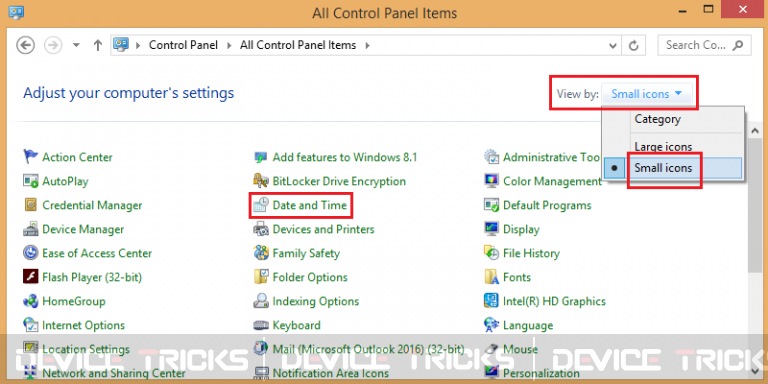
Task: Expand the View by Small icons dropdown
Action: [647, 94]
